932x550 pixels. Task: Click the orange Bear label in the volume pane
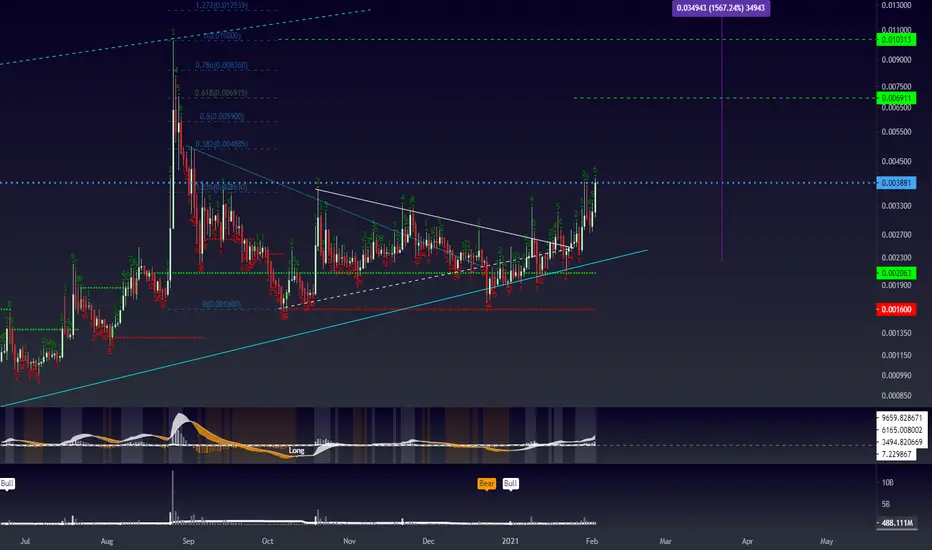coord(486,483)
